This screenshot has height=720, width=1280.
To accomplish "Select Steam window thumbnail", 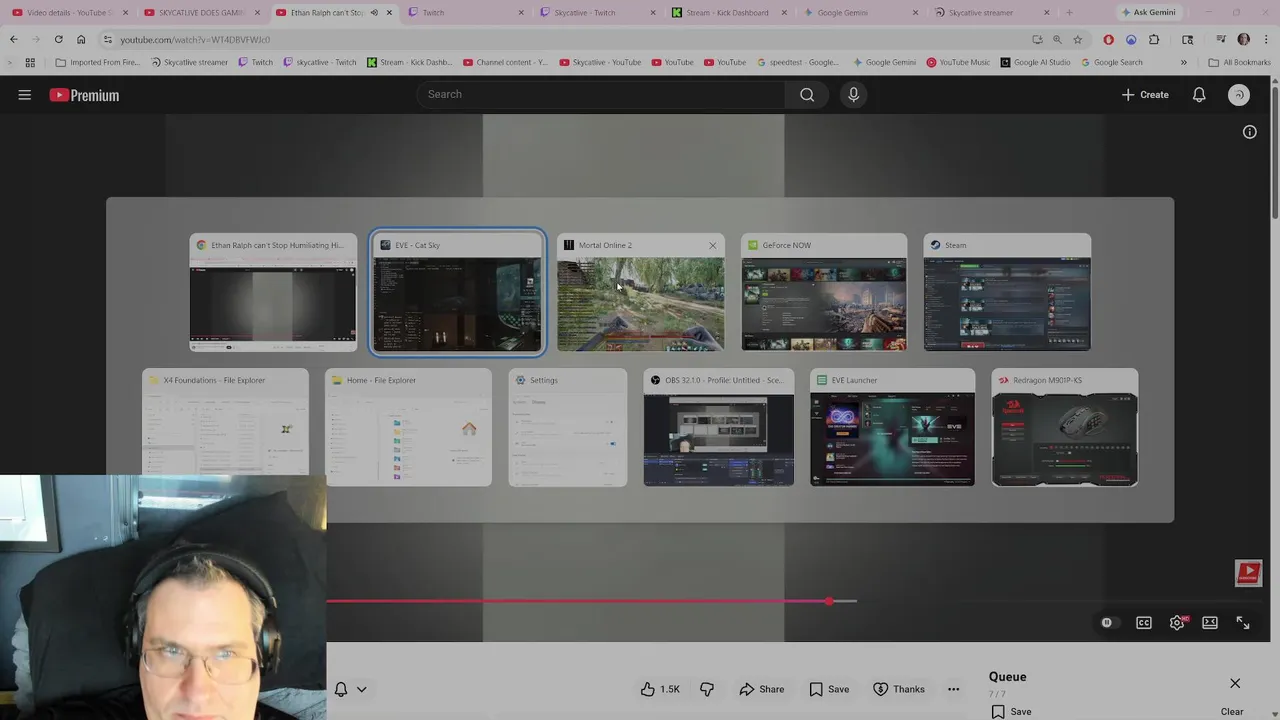I will [x=1007, y=293].
